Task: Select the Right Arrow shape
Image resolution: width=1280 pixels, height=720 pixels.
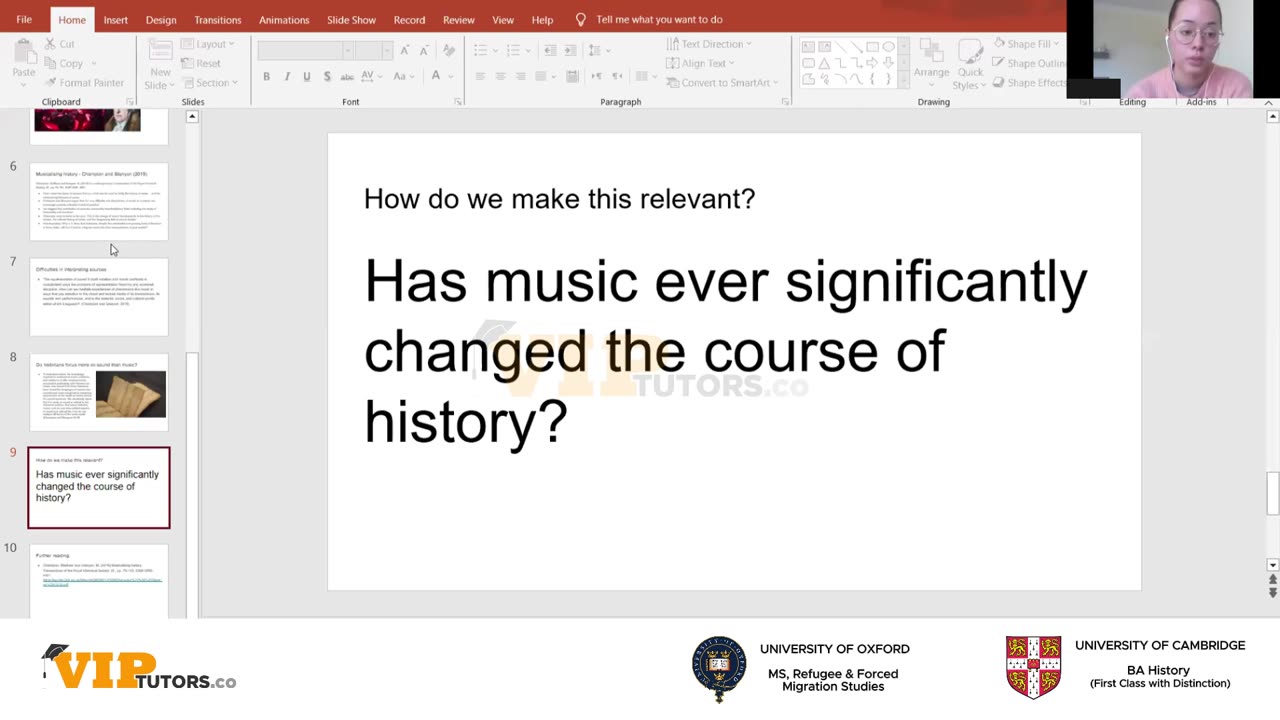Action: pyautogui.click(x=872, y=63)
